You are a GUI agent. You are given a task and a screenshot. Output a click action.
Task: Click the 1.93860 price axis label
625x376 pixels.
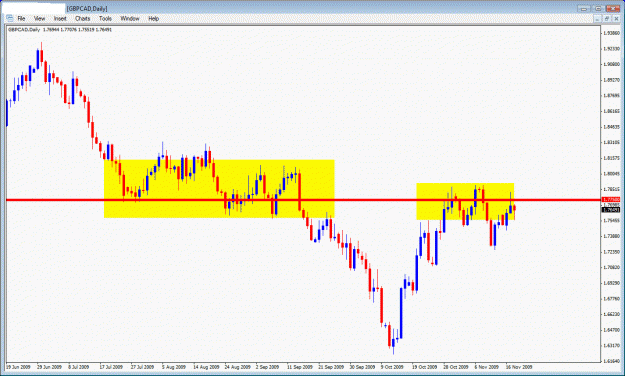point(612,33)
